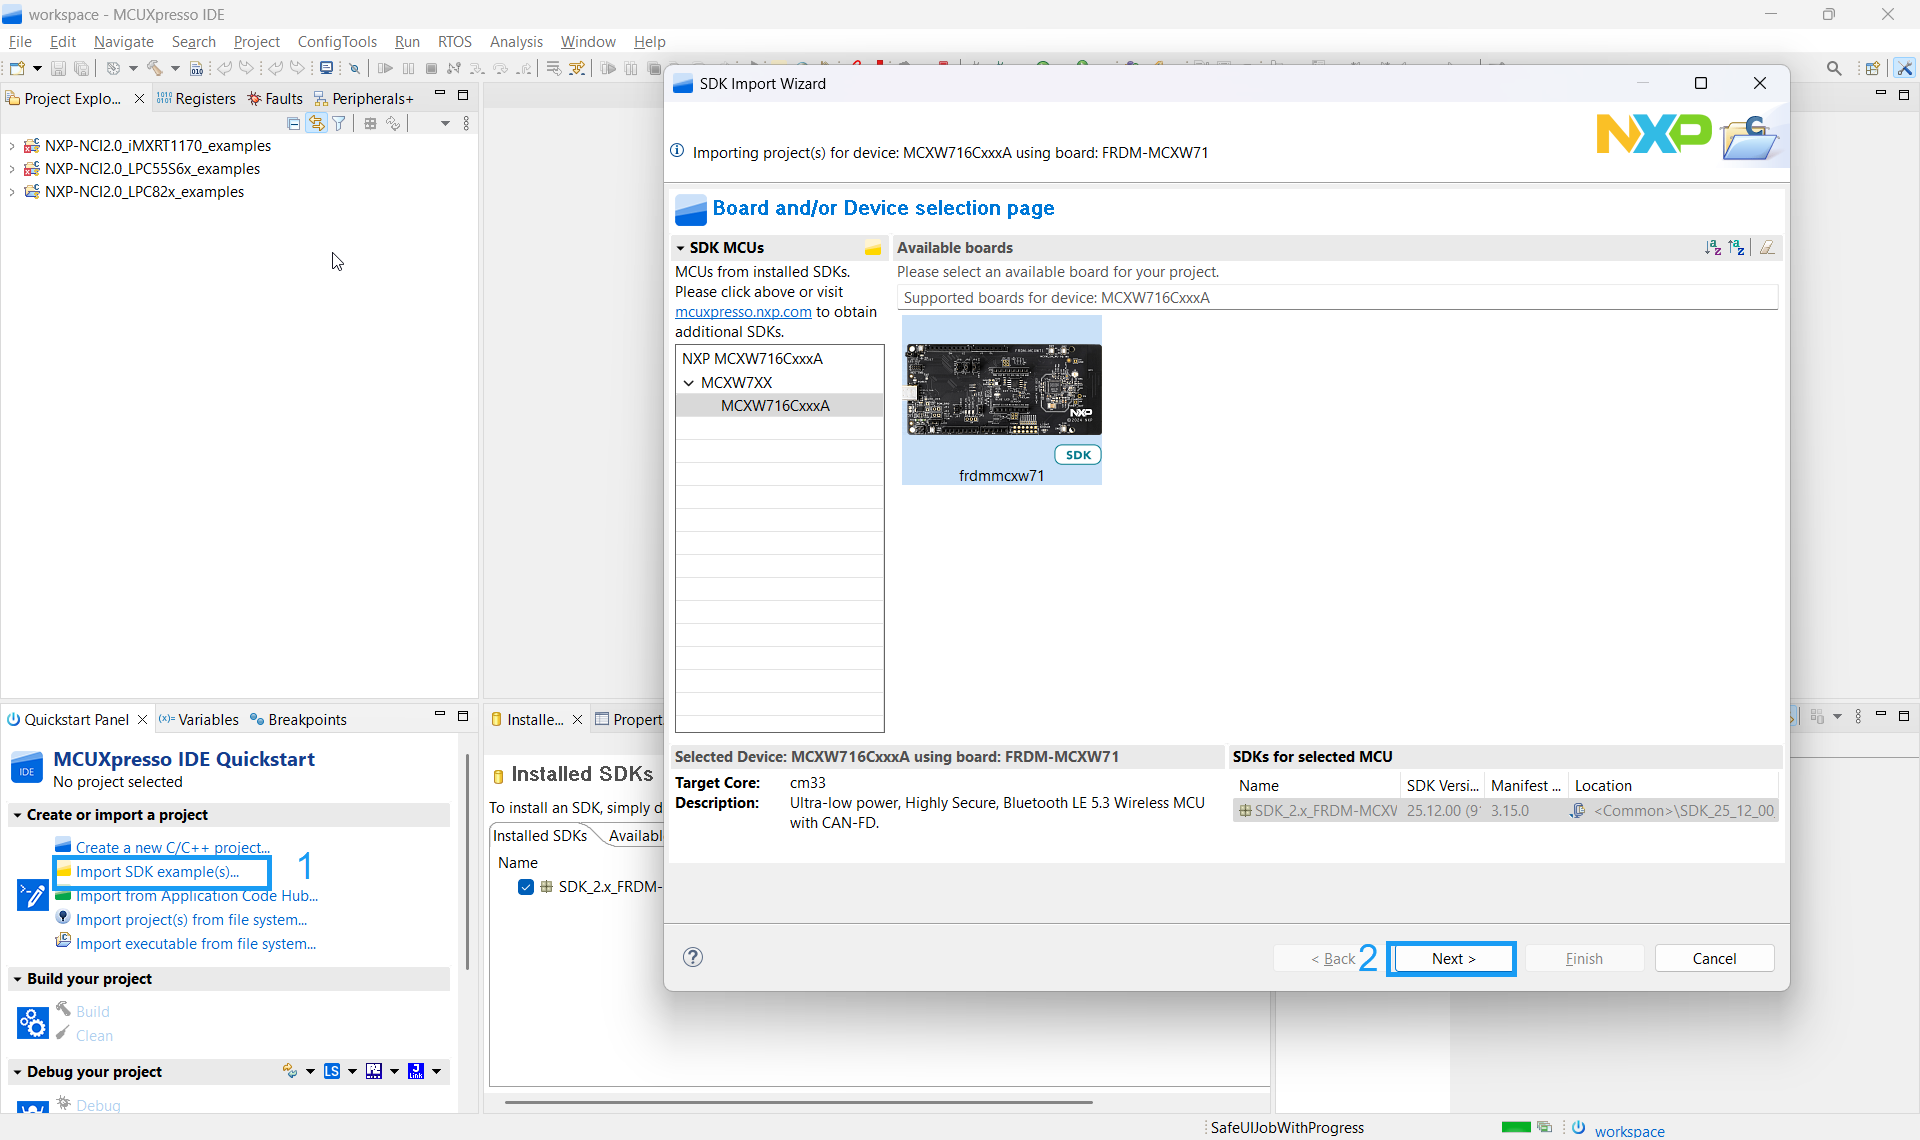Image resolution: width=1920 pixels, height=1140 pixels.
Task: Click Import SDK example(s) link
Action: click(157, 872)
